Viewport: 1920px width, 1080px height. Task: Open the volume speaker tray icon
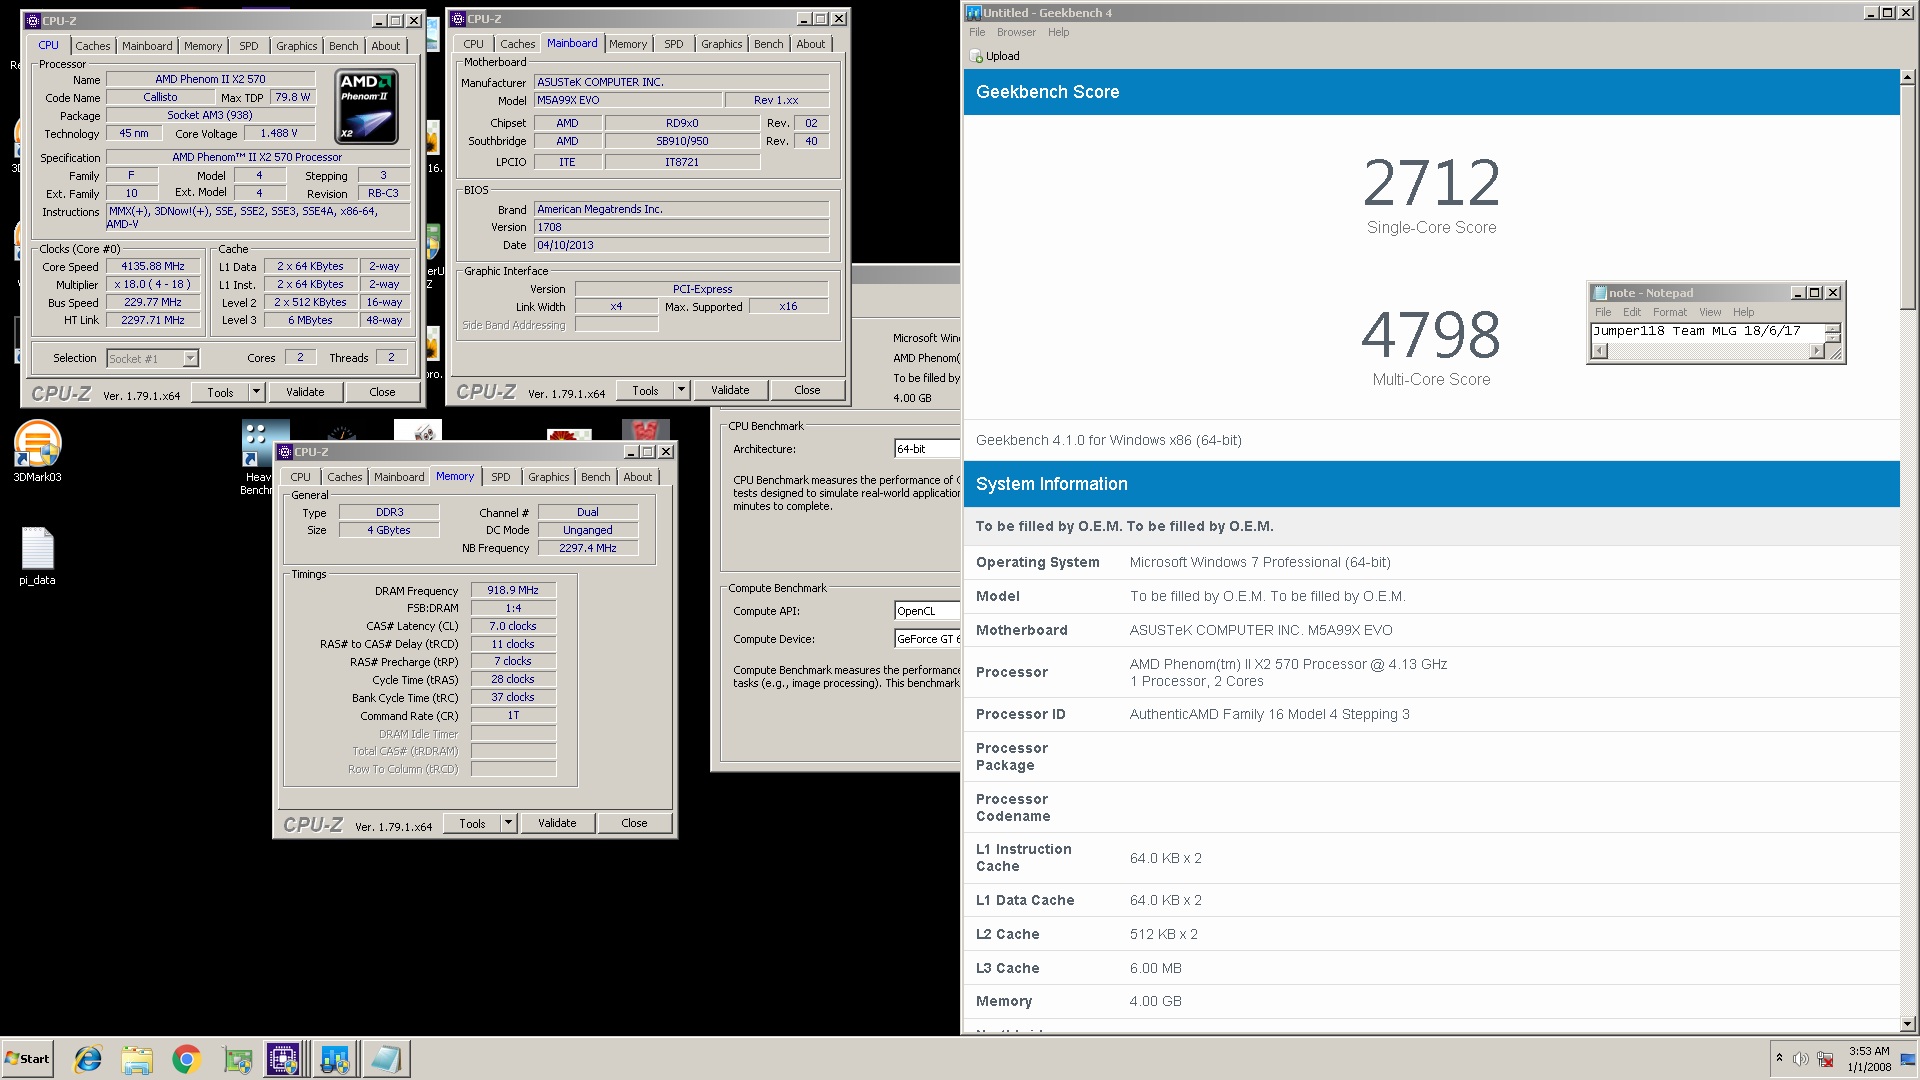[1800, 1059]
